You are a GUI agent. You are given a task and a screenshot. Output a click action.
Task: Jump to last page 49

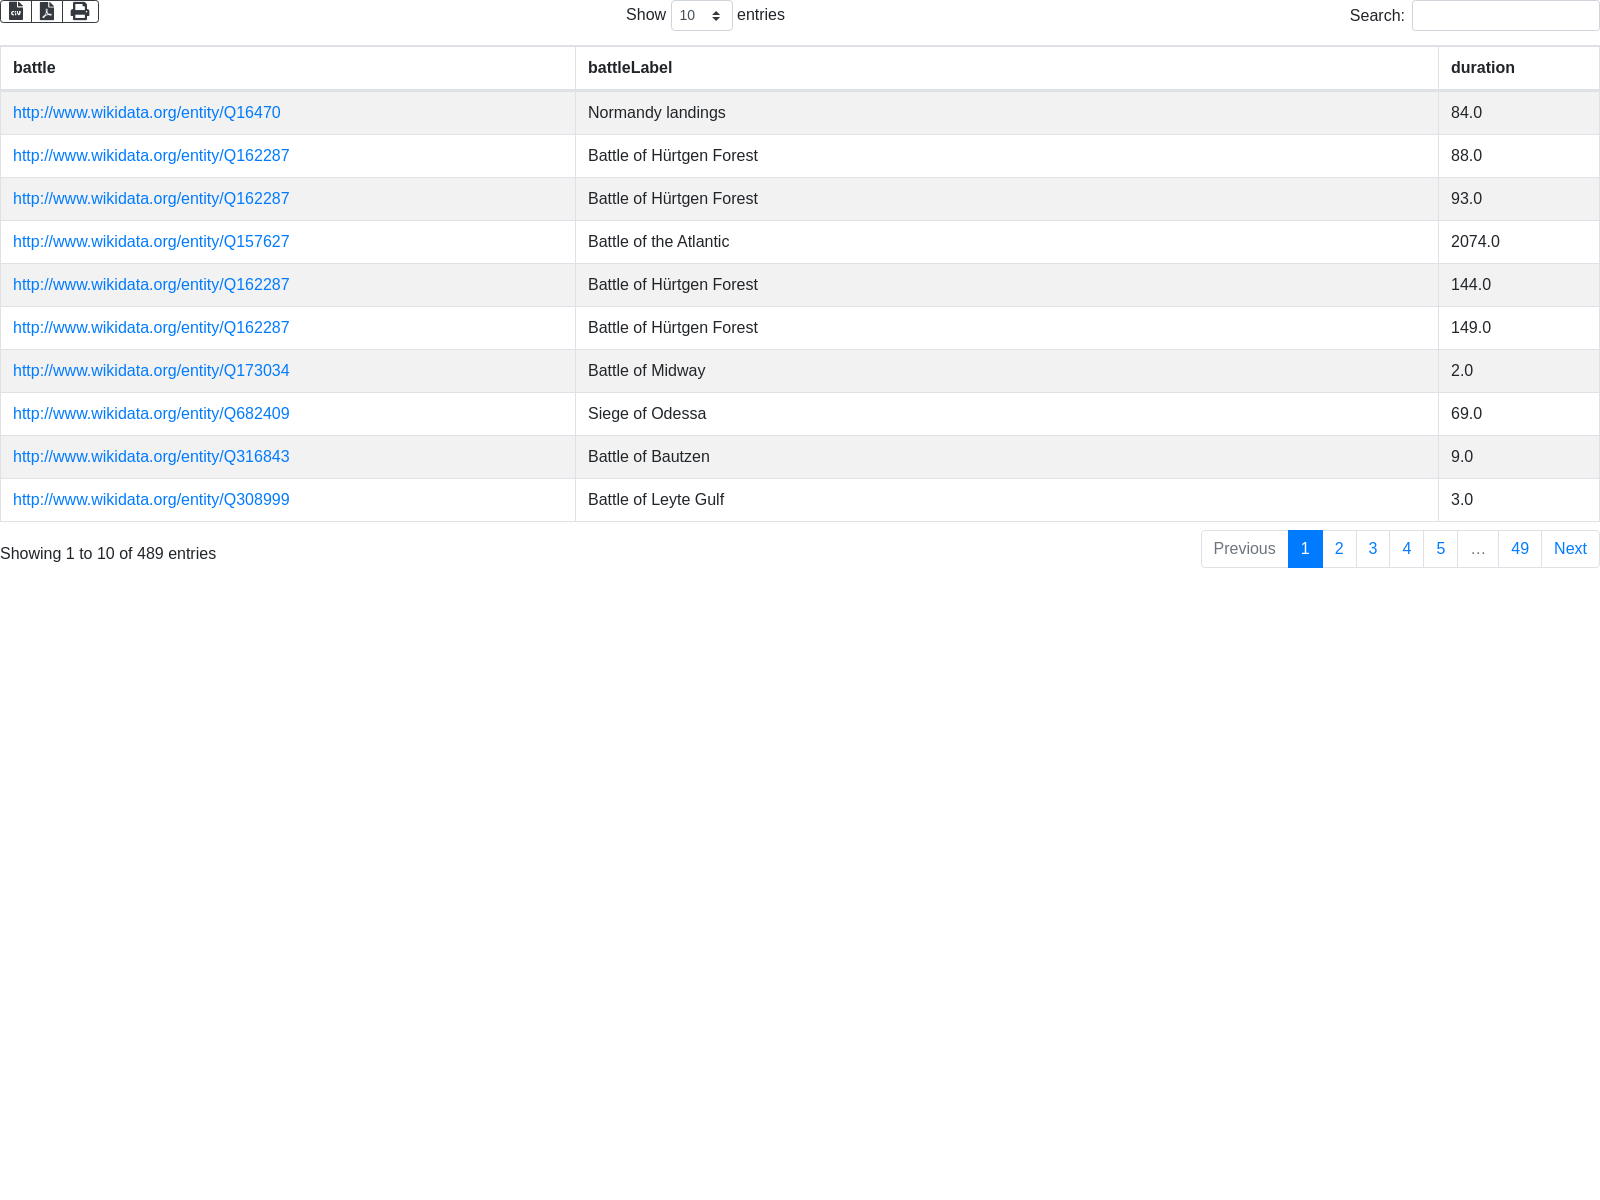pyautogui.click(x=1520, y=549)
